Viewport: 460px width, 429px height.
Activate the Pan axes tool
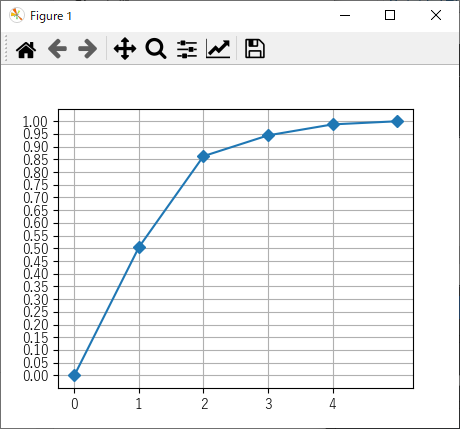(x=125, y=49)
